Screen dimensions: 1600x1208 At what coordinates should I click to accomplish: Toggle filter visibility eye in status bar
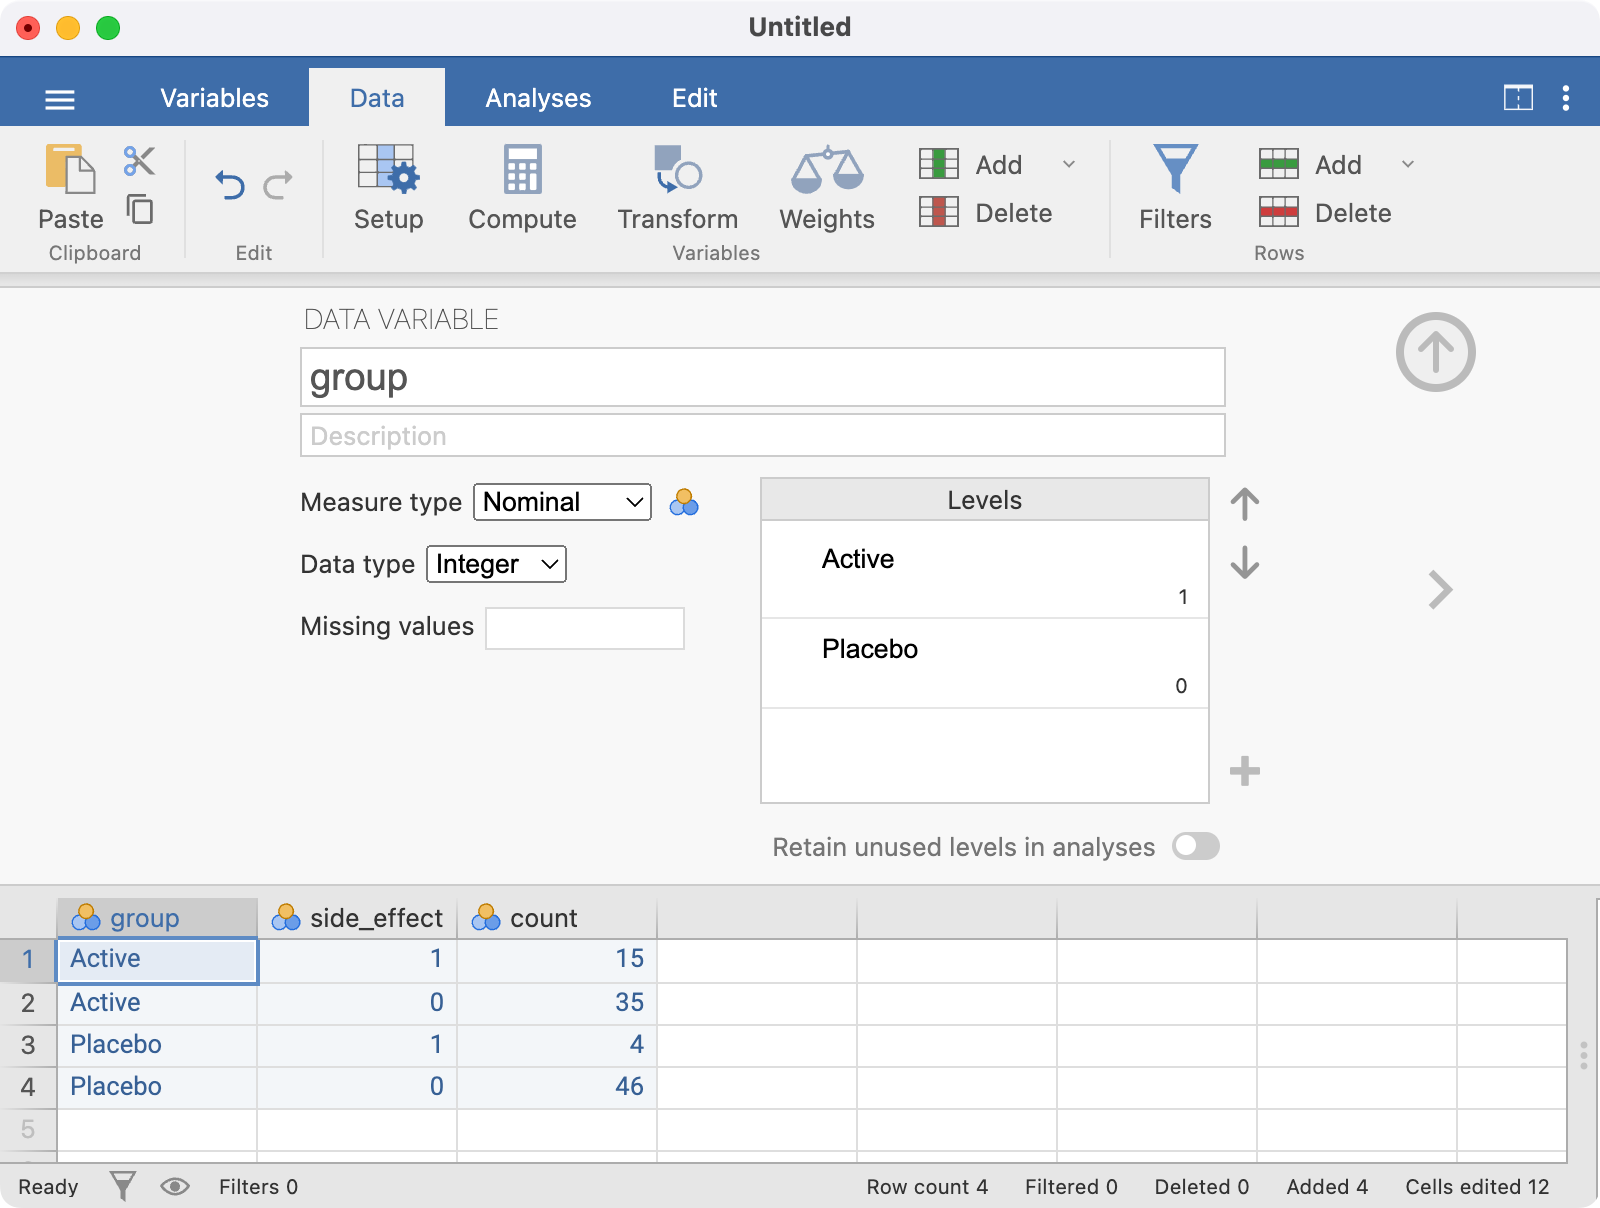(x=175, y=1187)
